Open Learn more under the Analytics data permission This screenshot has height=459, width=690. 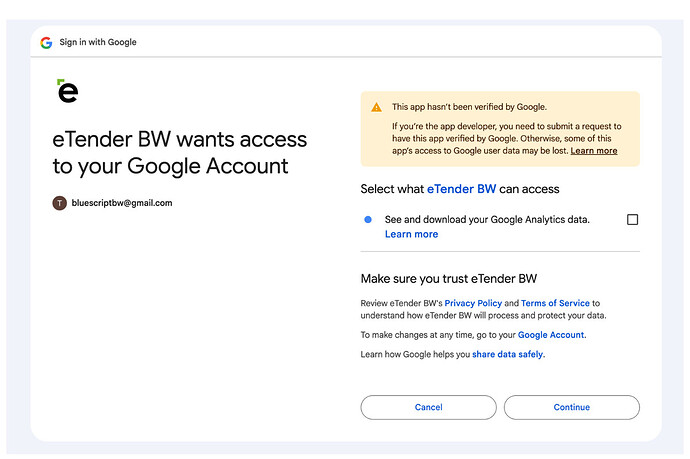coord(411,234)
